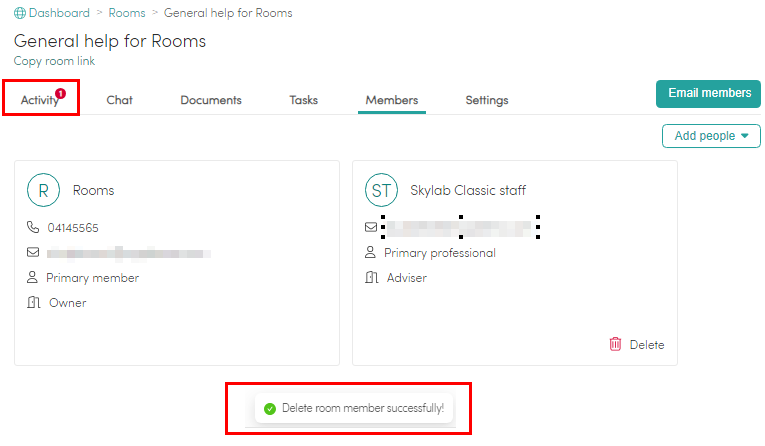The image size is (765, 446).
Task: Click the envelope icon in Rooms card
Action: (x=33, y=252)
